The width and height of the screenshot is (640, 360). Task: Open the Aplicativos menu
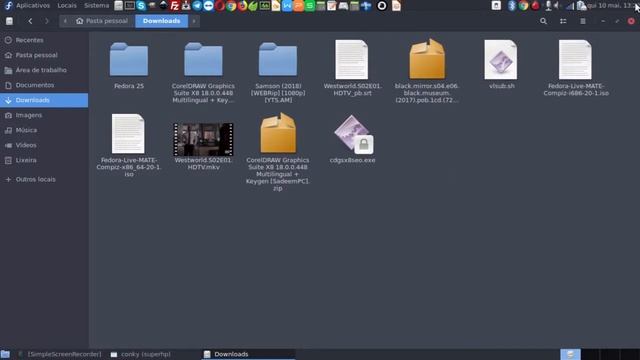point(33,6)
